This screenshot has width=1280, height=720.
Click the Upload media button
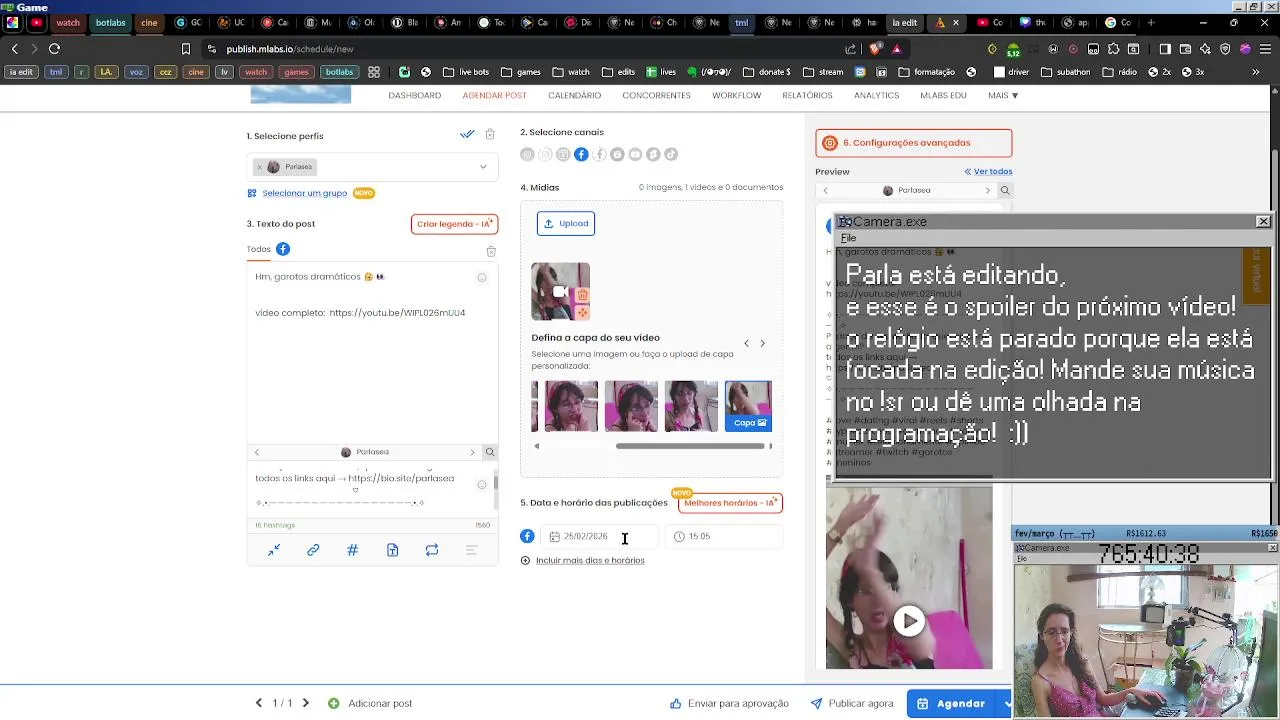[x=566, y=223]
